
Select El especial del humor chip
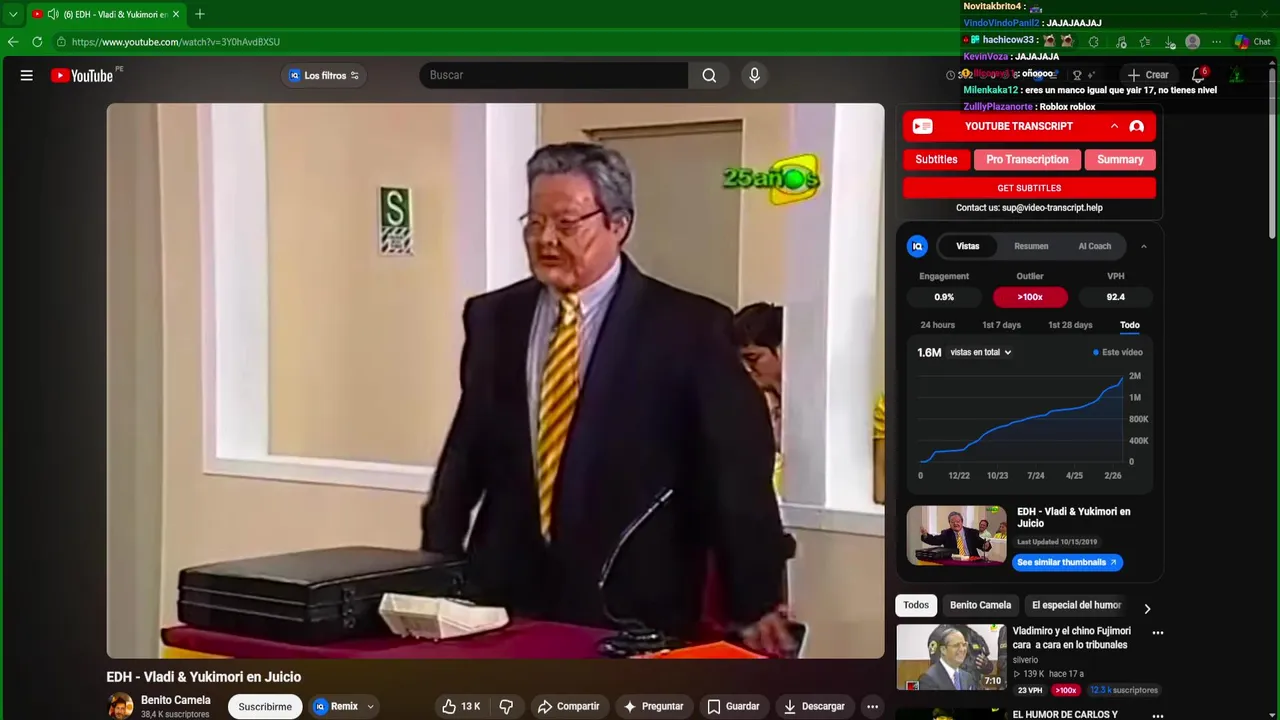(x=1076, y=605)
